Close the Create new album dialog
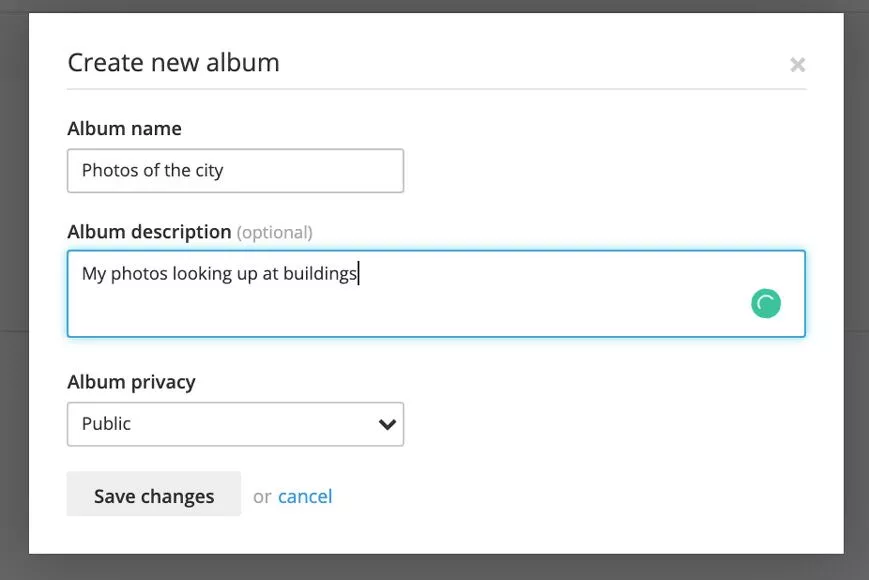 tap(797, 65)
